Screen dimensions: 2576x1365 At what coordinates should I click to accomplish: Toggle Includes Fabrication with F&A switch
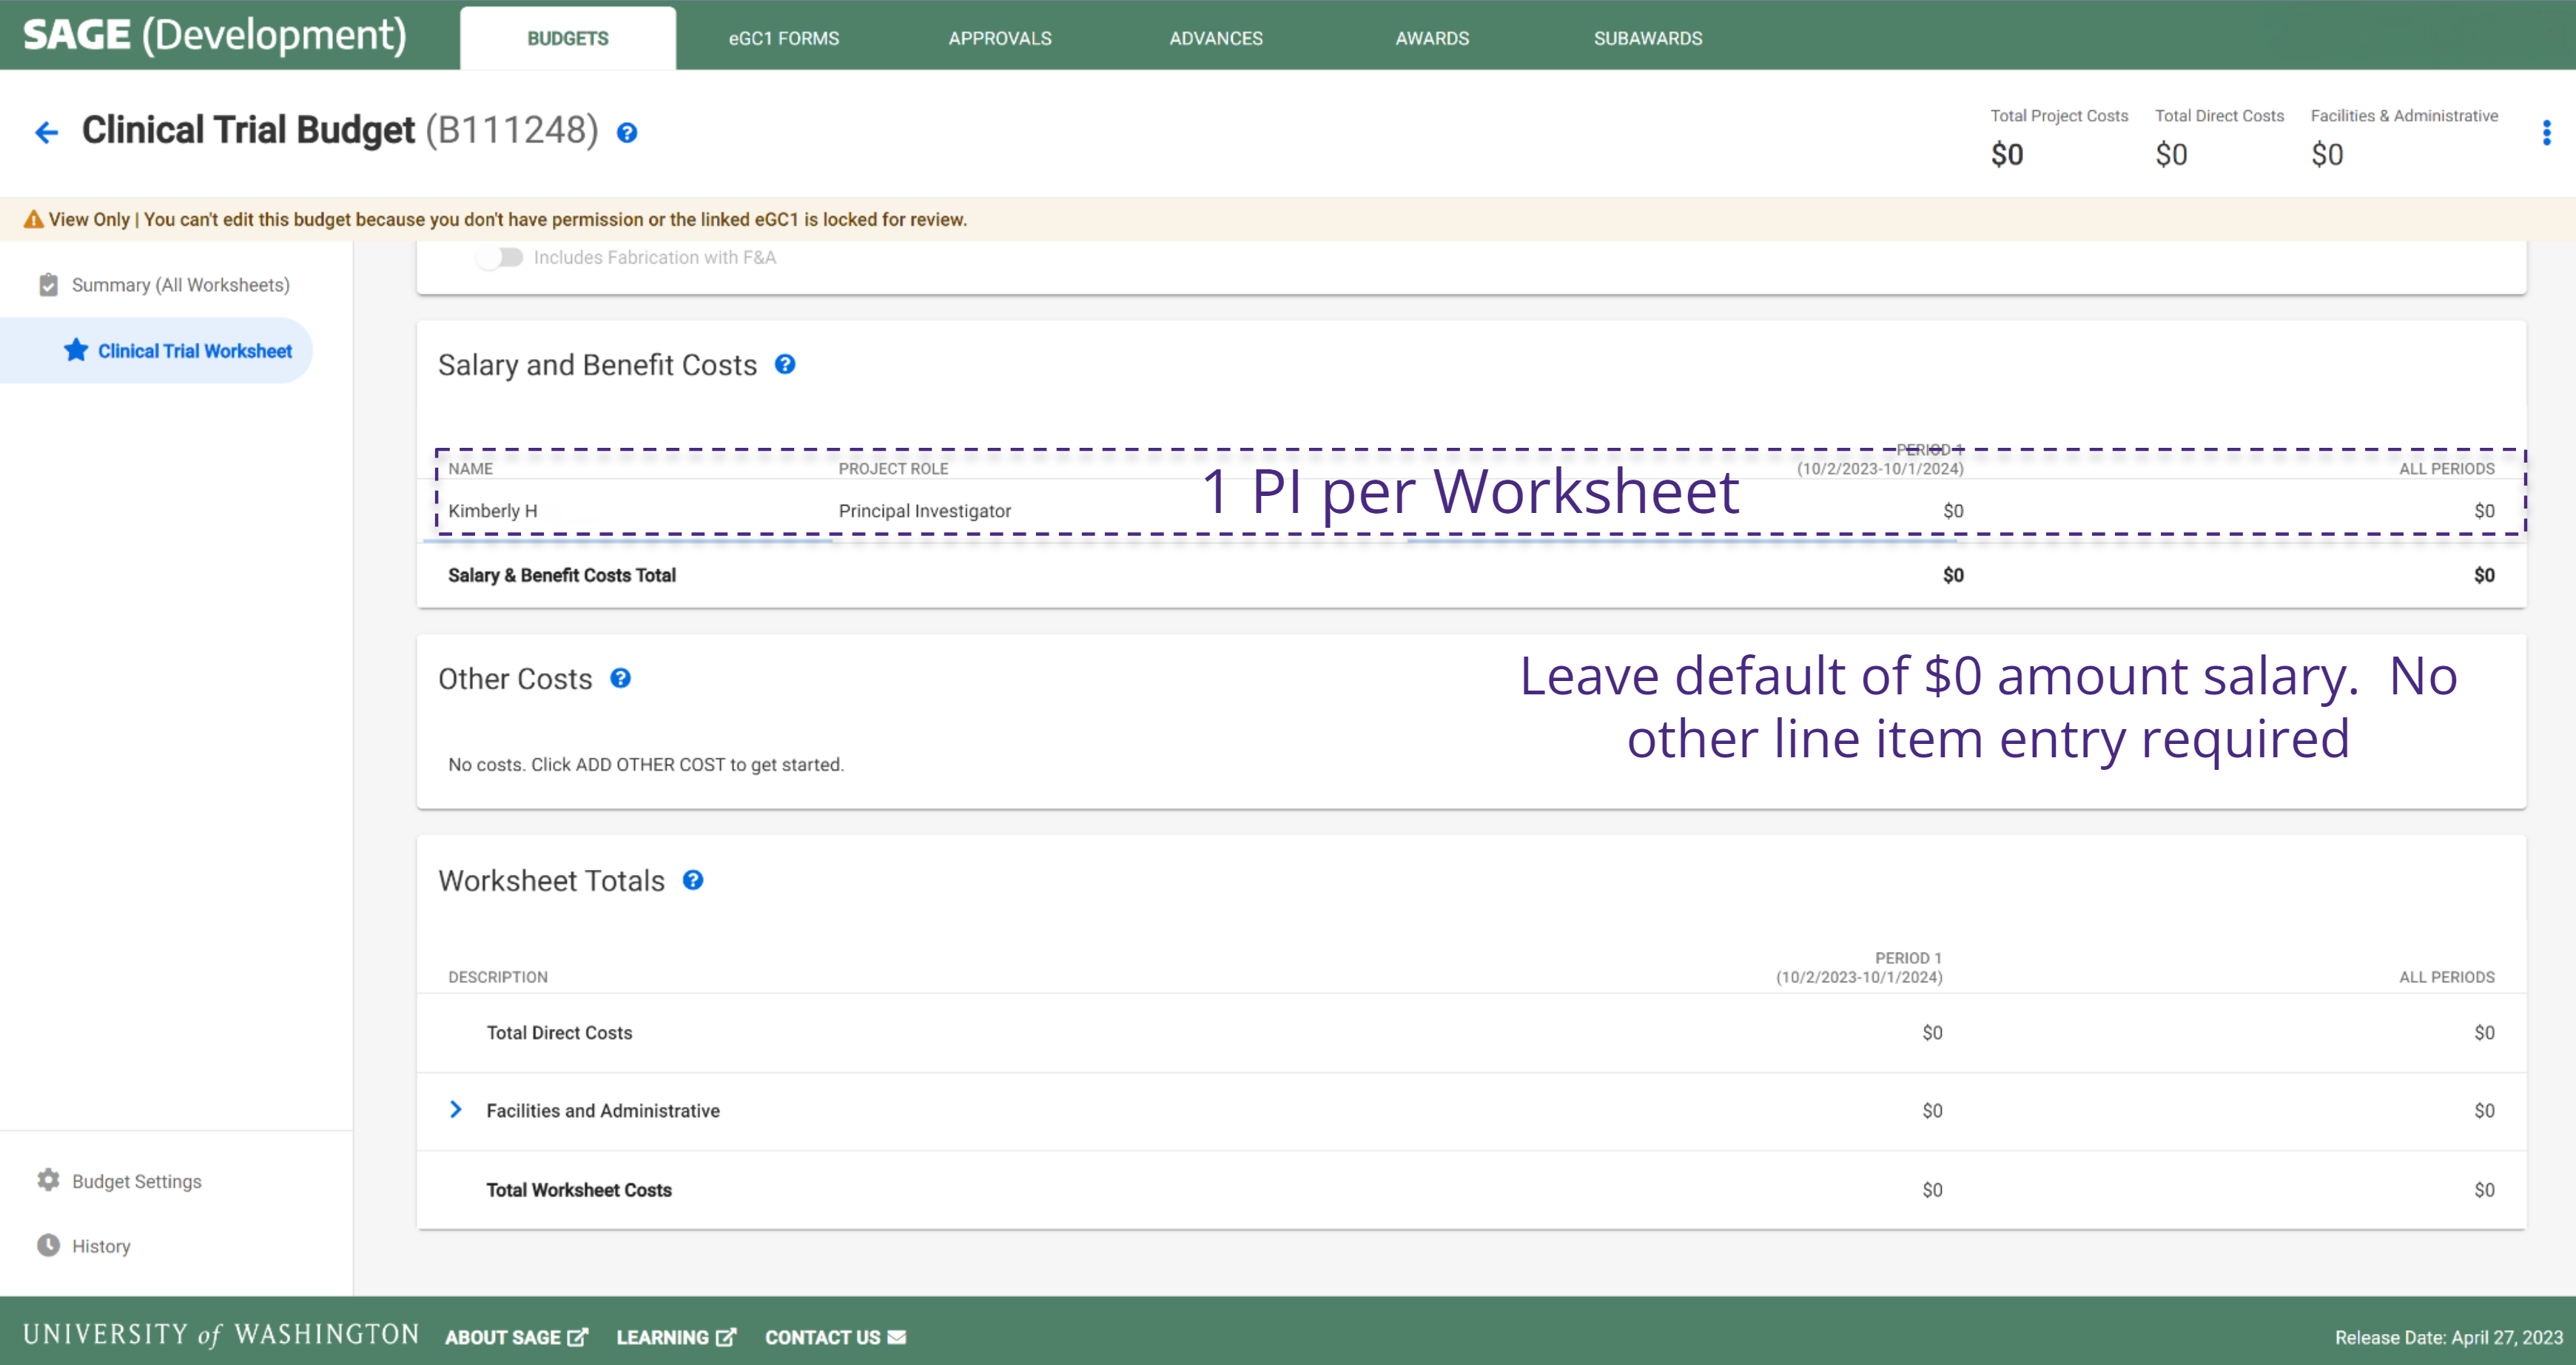pyautogui.click(x=500, y=258)
